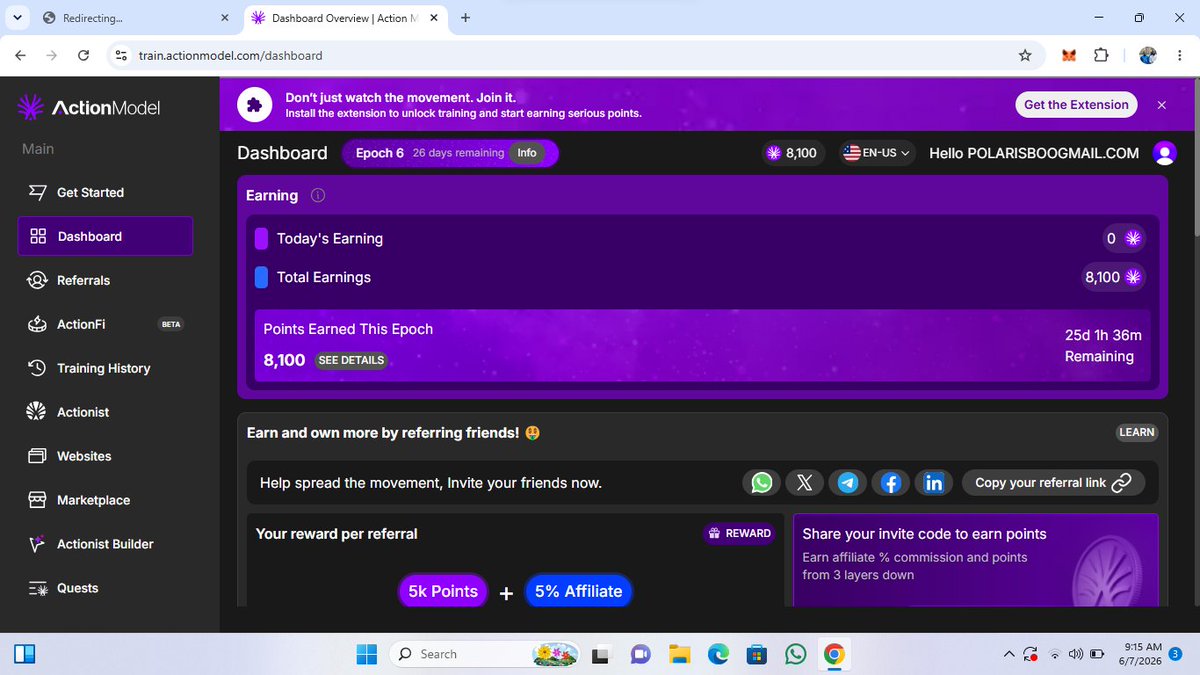Expand the tab search chevron
Screen dimensions: 1200x675
pyautogui.click(x=18, y=18)
